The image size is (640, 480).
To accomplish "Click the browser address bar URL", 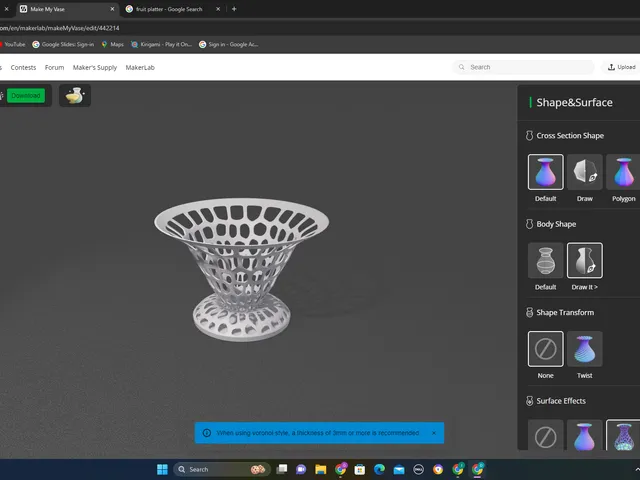I will click(60, 28).
